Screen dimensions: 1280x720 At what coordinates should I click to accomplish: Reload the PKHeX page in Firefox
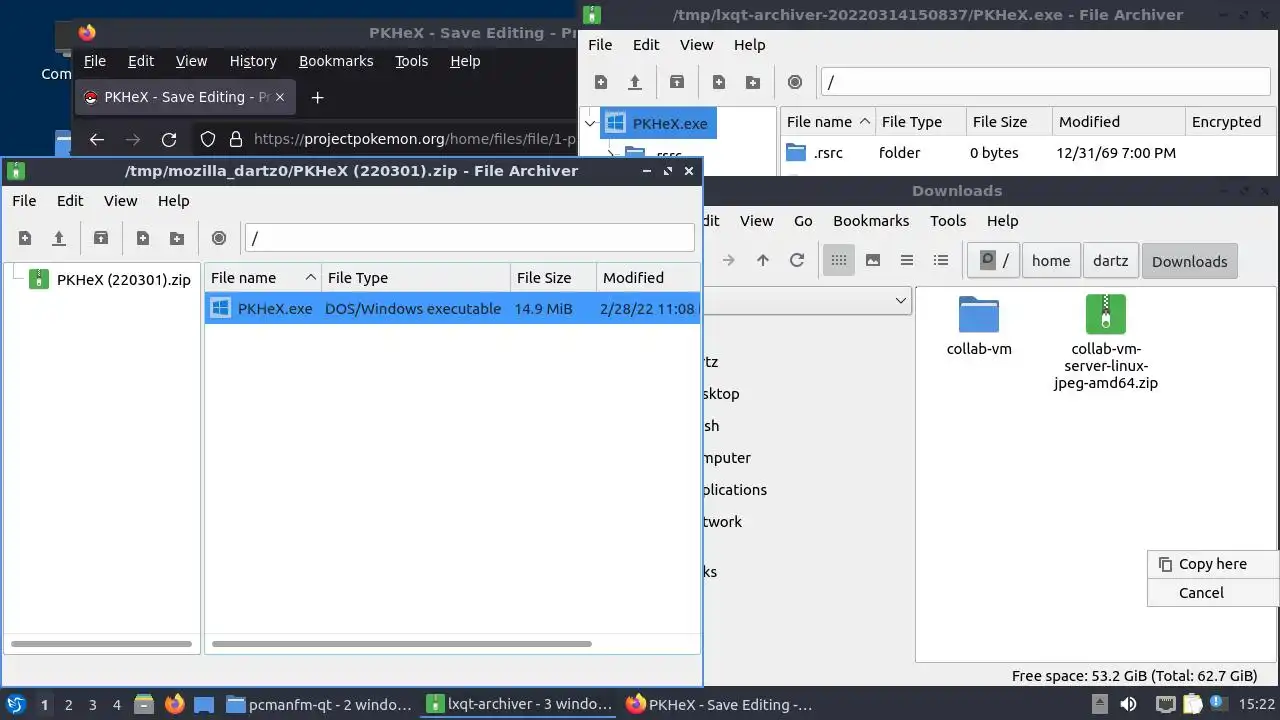click(x=169, y=140)
